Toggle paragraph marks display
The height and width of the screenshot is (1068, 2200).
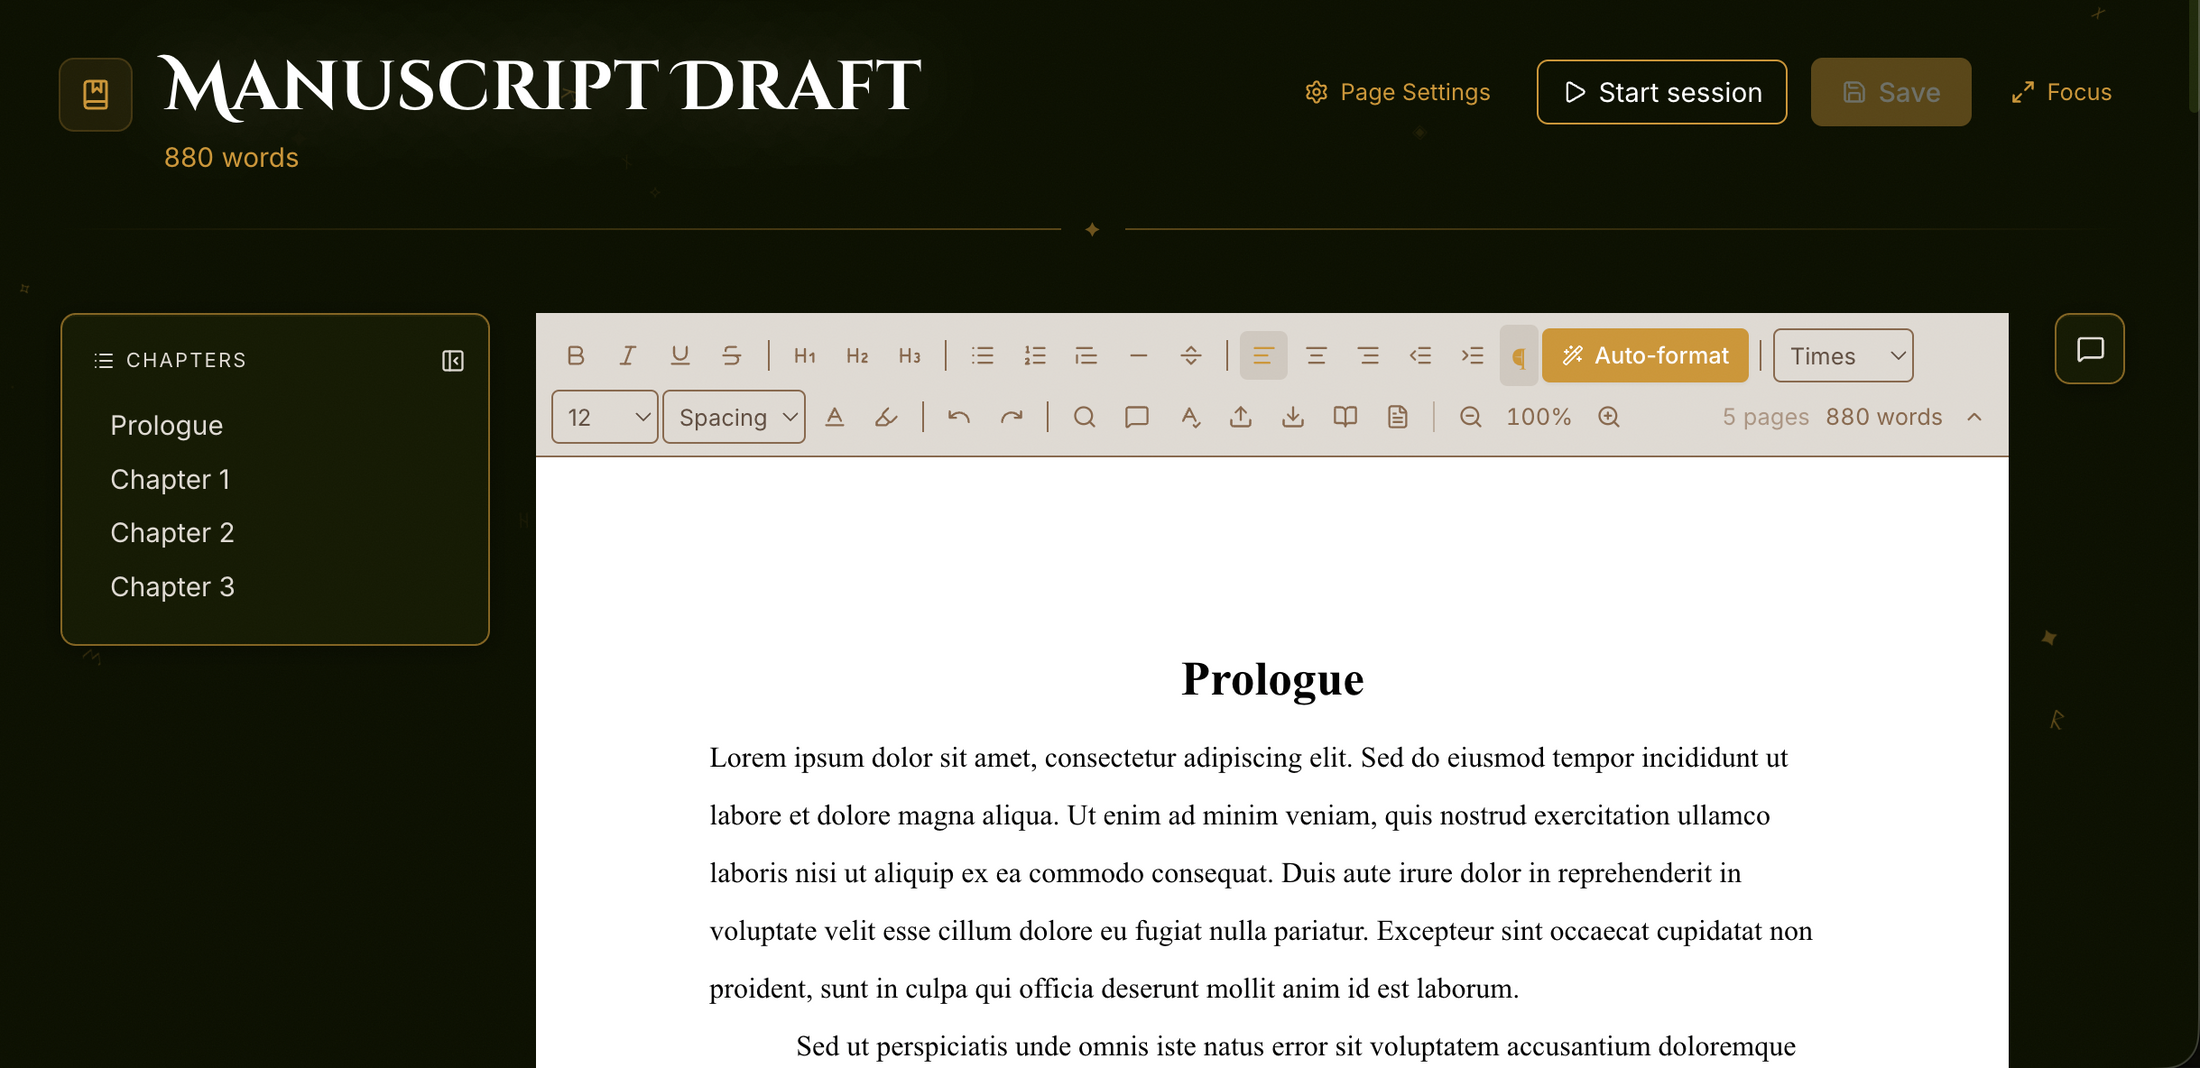click(1519, 356)
